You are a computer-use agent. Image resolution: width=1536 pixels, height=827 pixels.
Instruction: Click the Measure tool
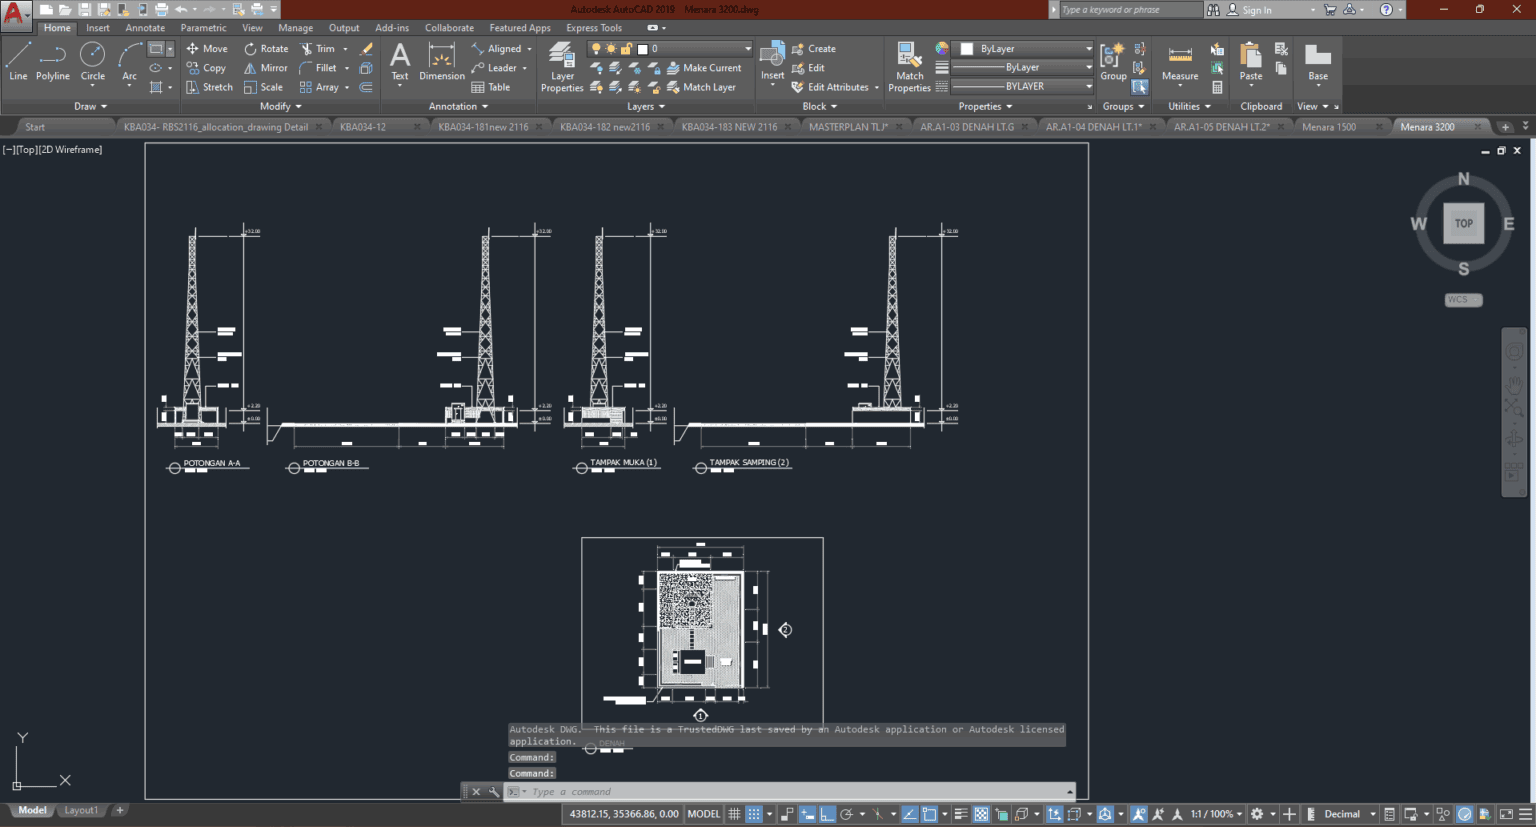point(1179,64)
